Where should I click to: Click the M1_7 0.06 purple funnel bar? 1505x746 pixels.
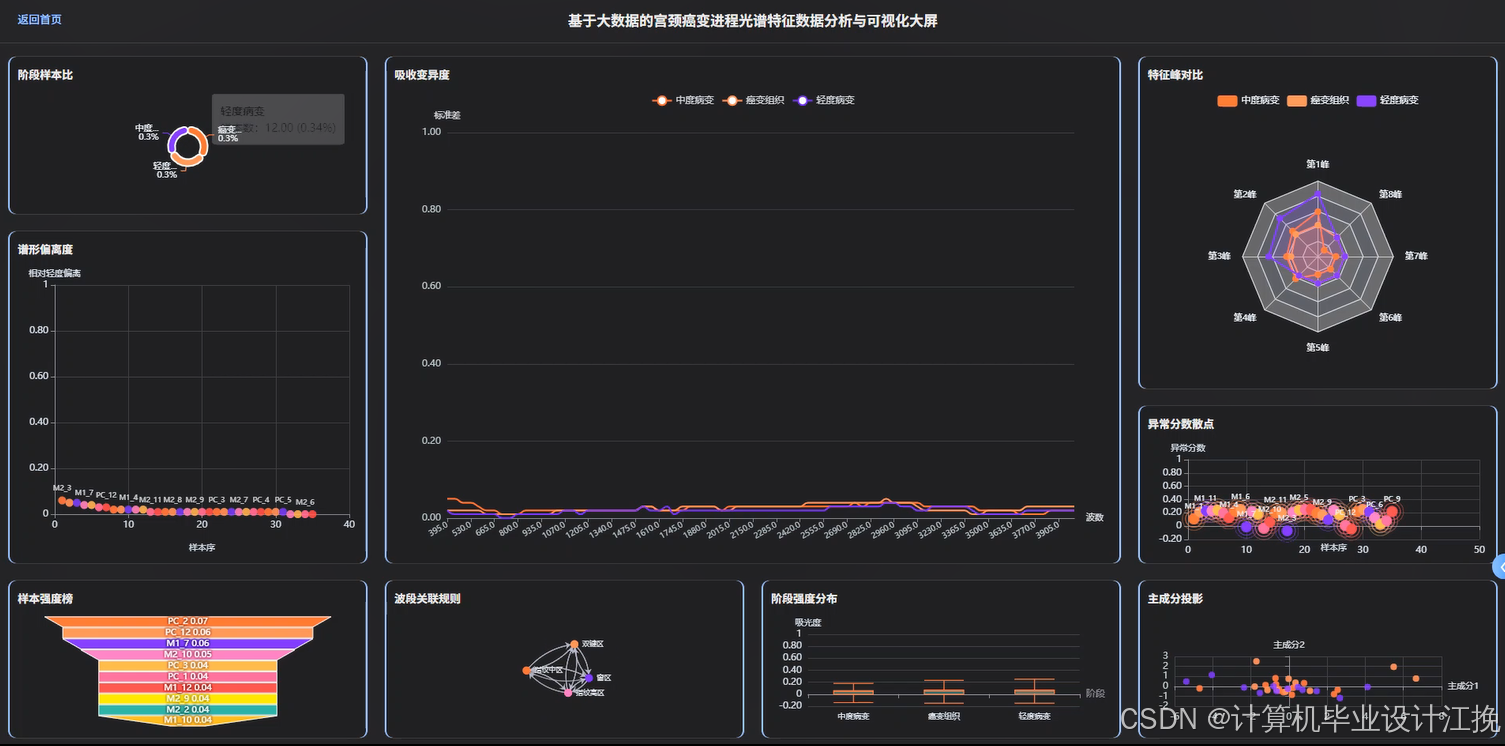(x=187, y=643)
